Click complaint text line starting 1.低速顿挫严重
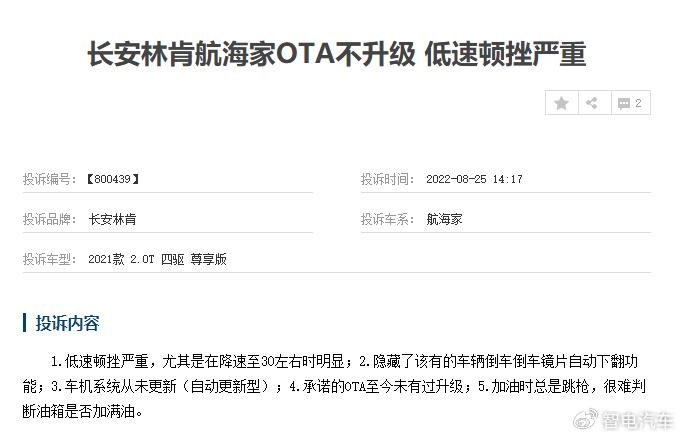Screen dimensions: 681x437 pyautogui.click(x=344, y=361)
